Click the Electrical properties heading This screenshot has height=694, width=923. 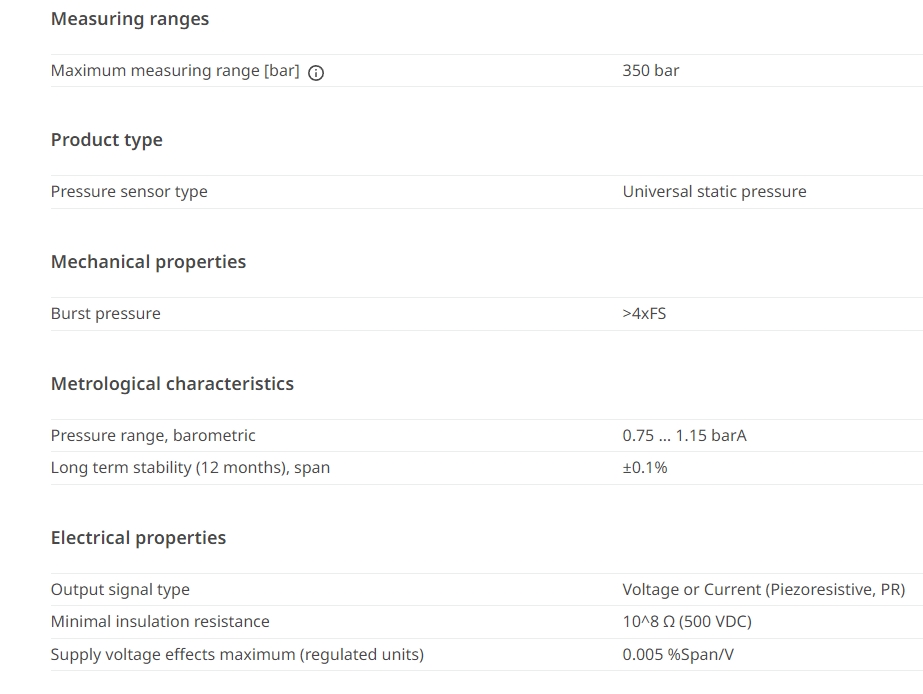[x=138, y=538]
